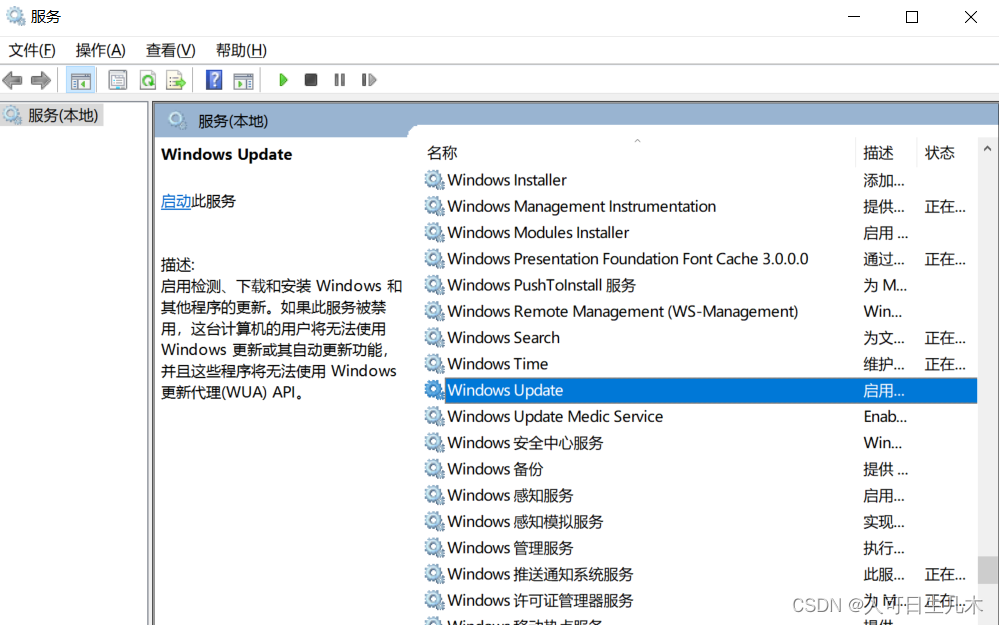Click gear icon of Windows Management Instrumentation
999x625 pixels.
[x=435, y=206]
